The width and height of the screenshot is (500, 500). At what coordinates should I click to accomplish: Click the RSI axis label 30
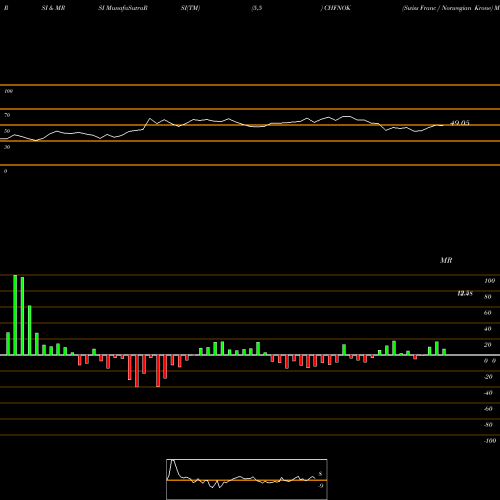coord(7,147)
